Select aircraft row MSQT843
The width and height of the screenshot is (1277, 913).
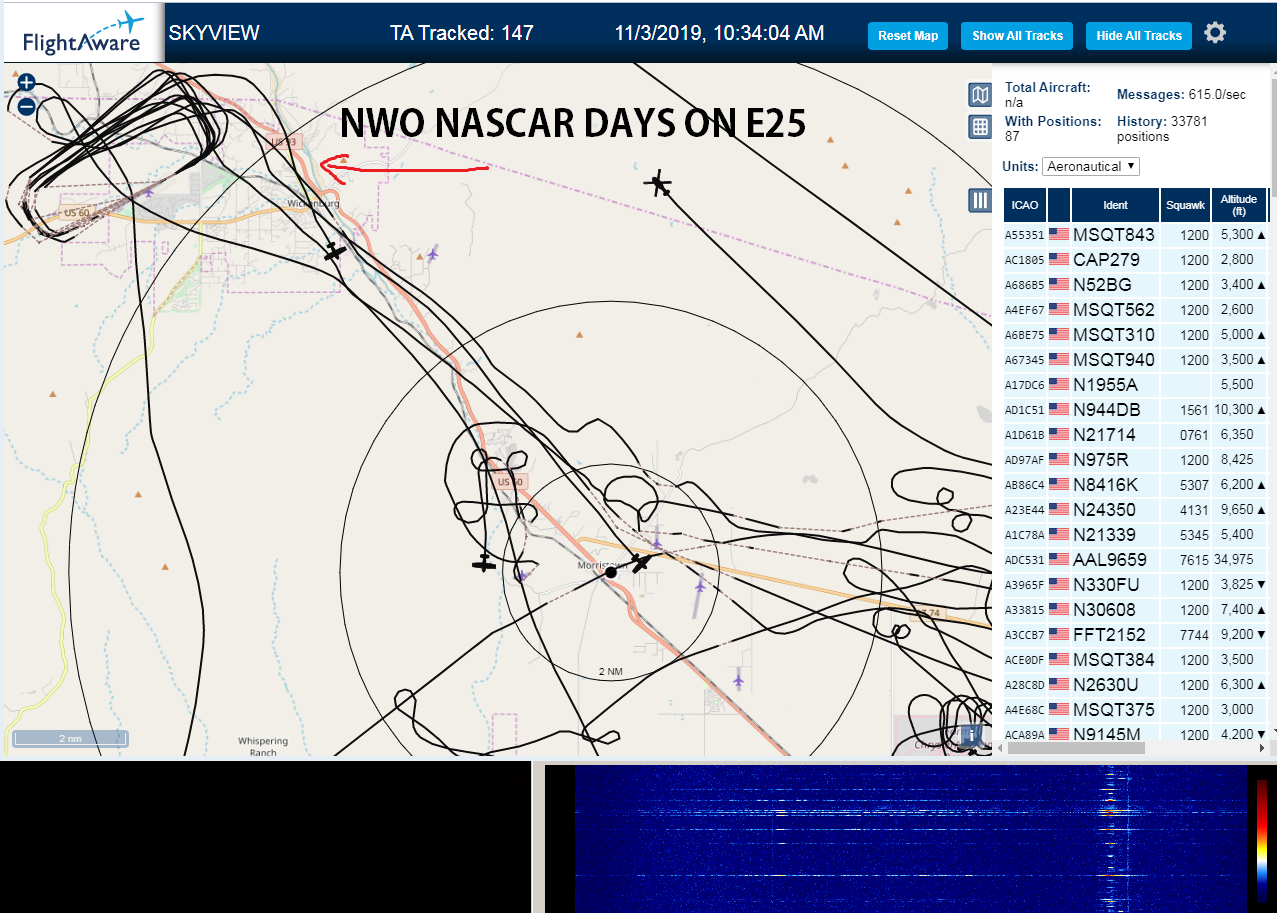(1136, 235)
